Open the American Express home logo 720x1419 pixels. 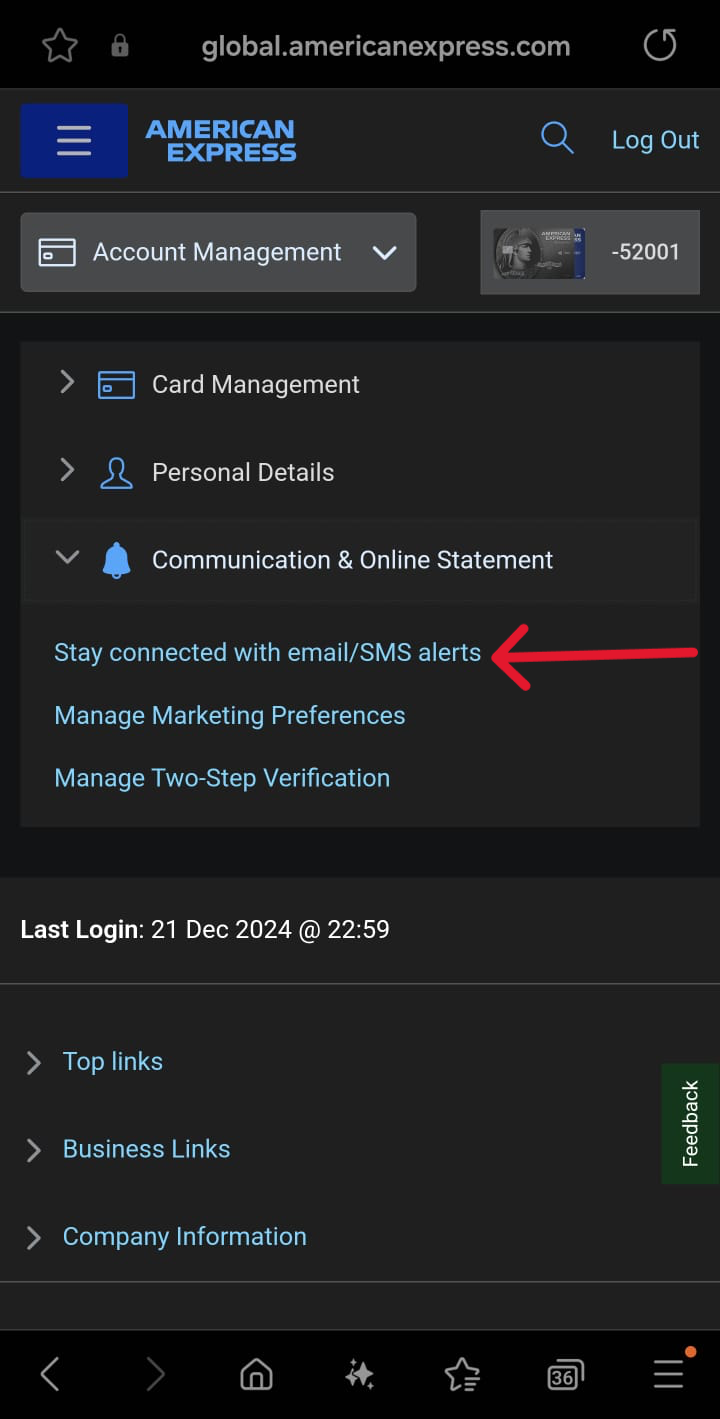(x=220, y=140)
